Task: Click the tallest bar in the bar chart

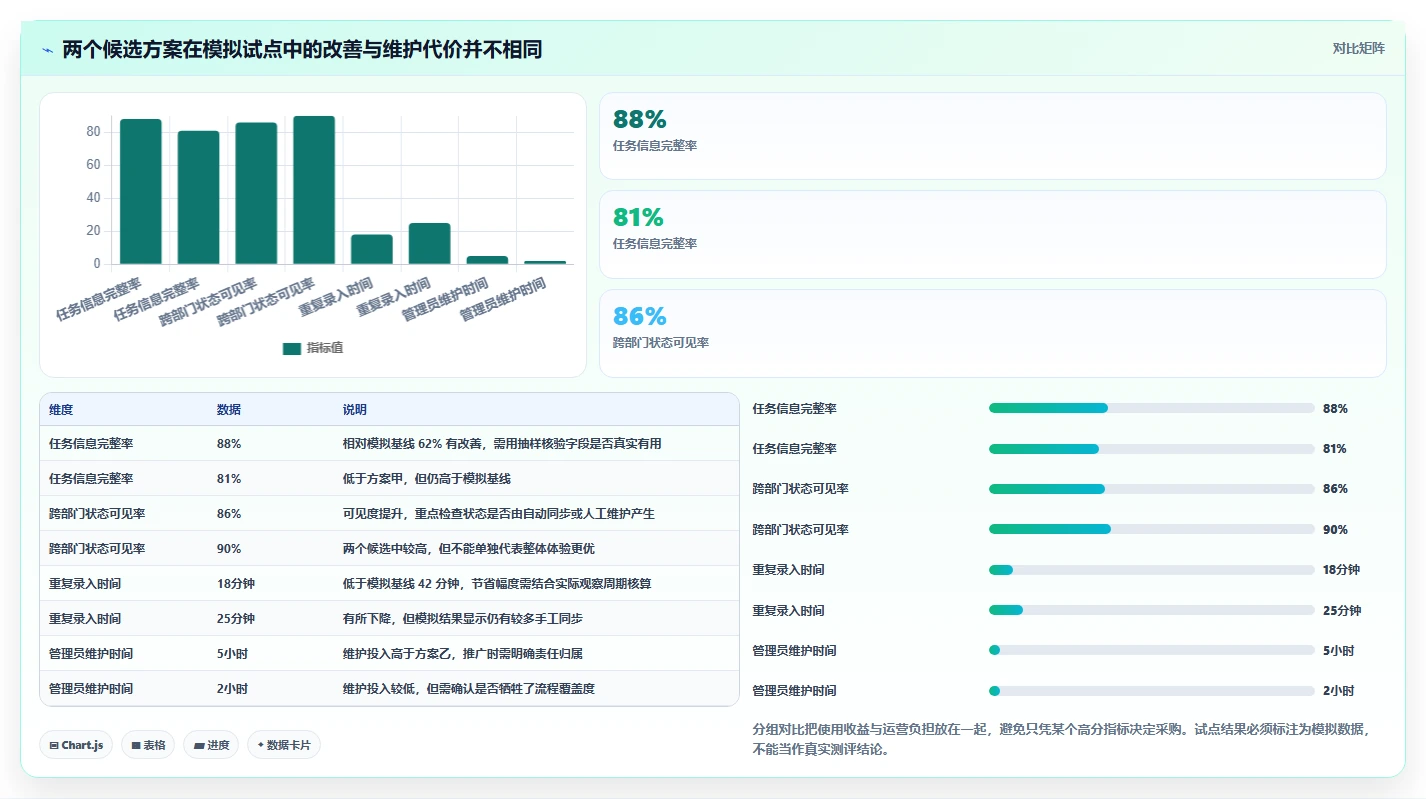Action: (x=314, y=190)
